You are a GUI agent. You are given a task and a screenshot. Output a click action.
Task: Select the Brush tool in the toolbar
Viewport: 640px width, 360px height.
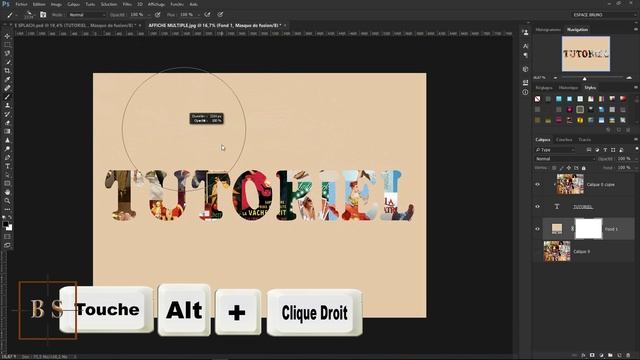7,97
